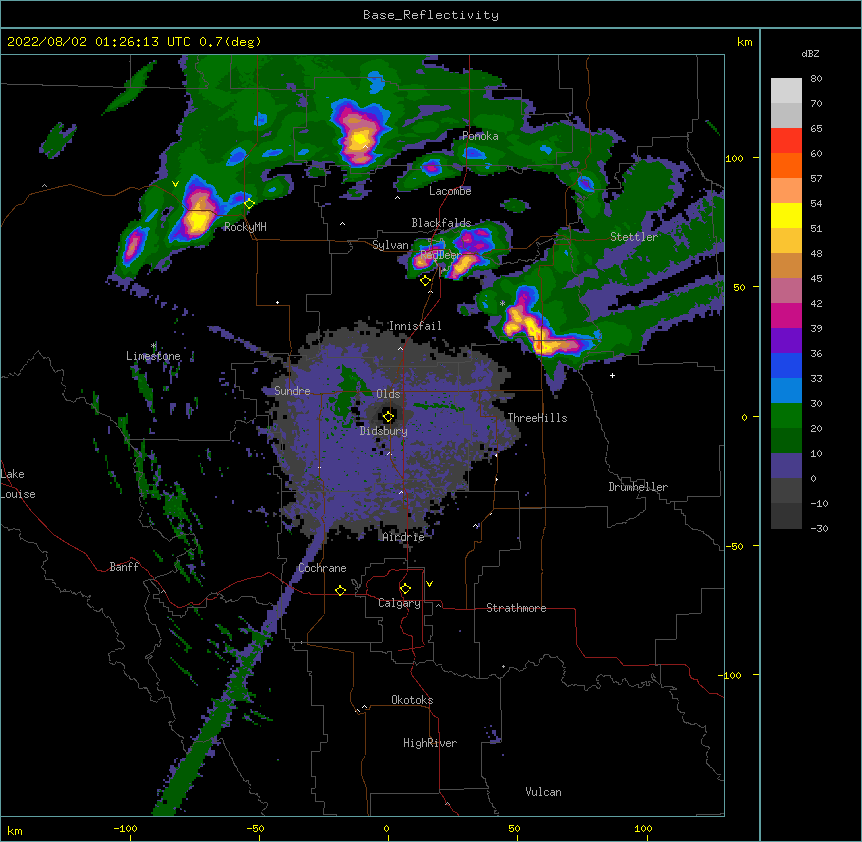This screenshot has width=862, height=842.
Task: Click the Okotoks label
Action: (412, 700)
